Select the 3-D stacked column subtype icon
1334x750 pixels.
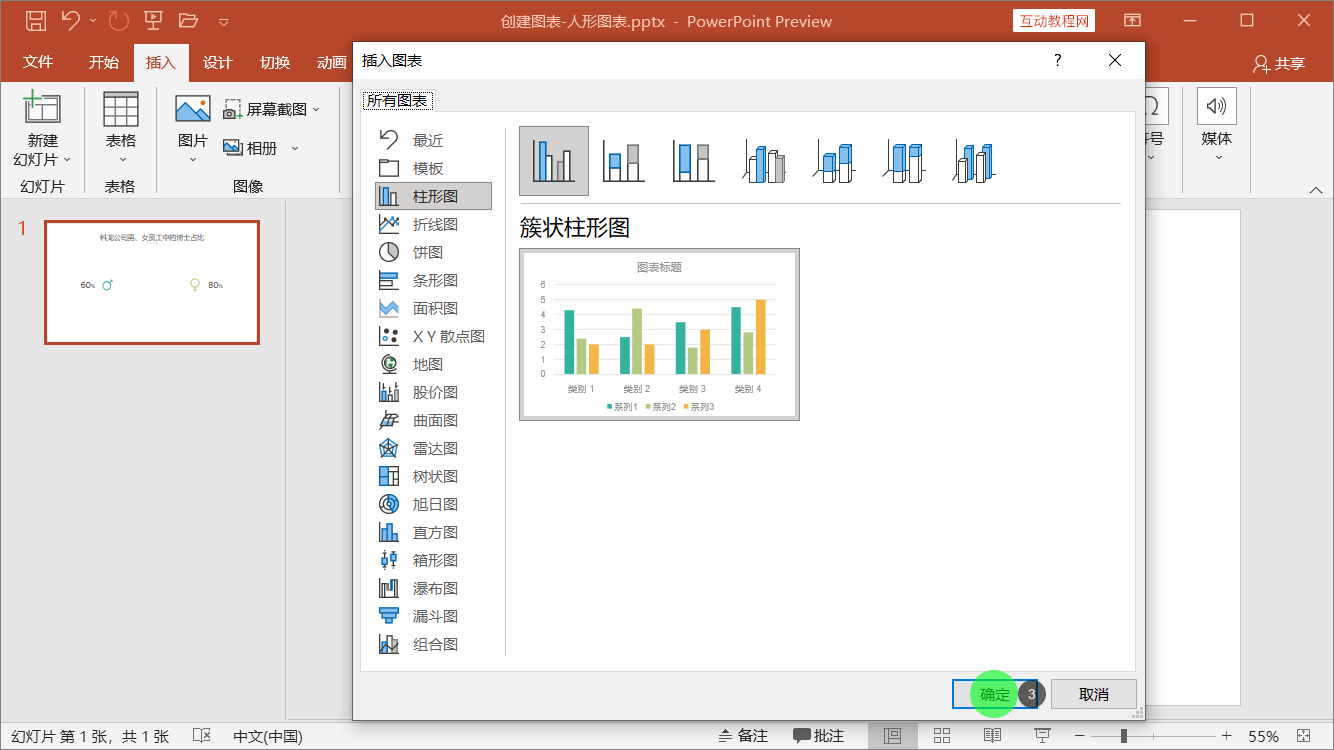(x=834, y=160)
